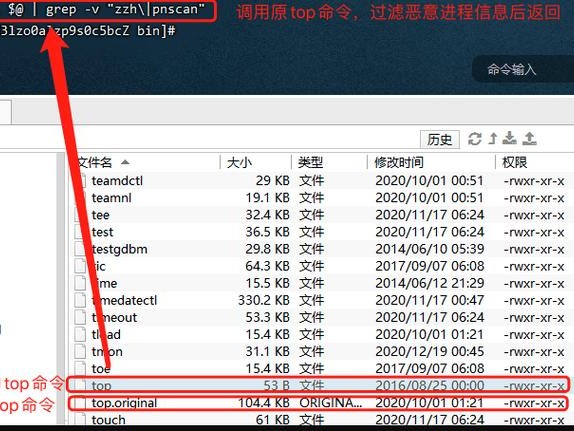Click the refresh icon in file toolbar
Viewport: 574px width, 431px height.
pos(475,139)
